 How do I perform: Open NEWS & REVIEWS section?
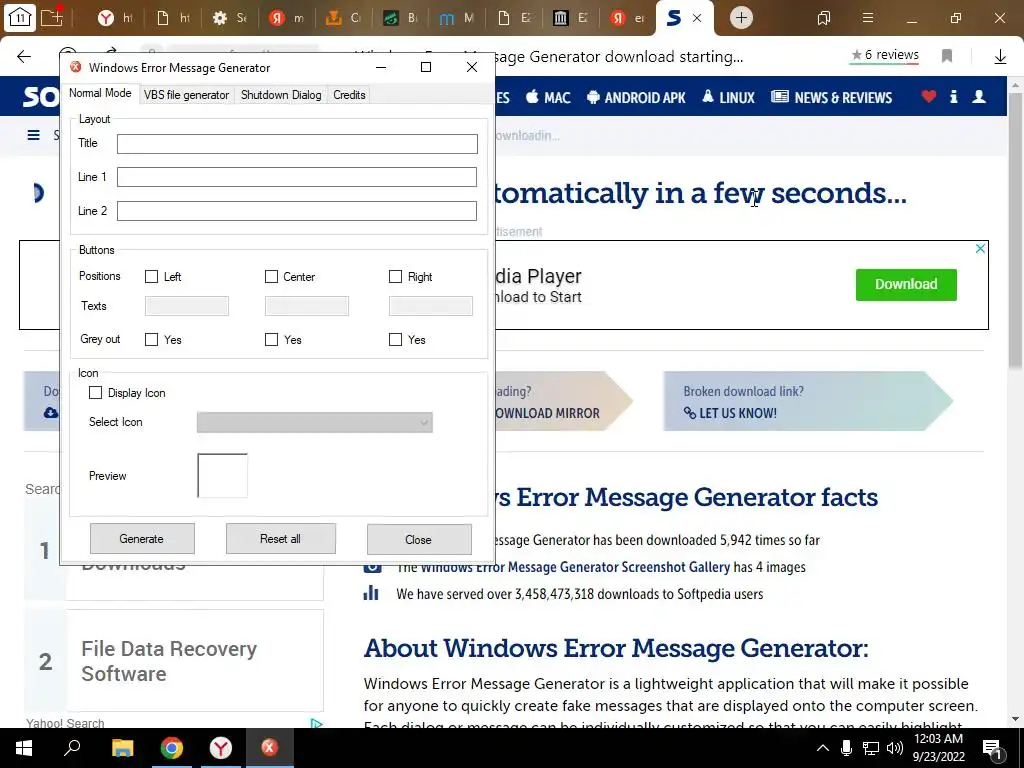pyautogui.click(x=831, y=97)
